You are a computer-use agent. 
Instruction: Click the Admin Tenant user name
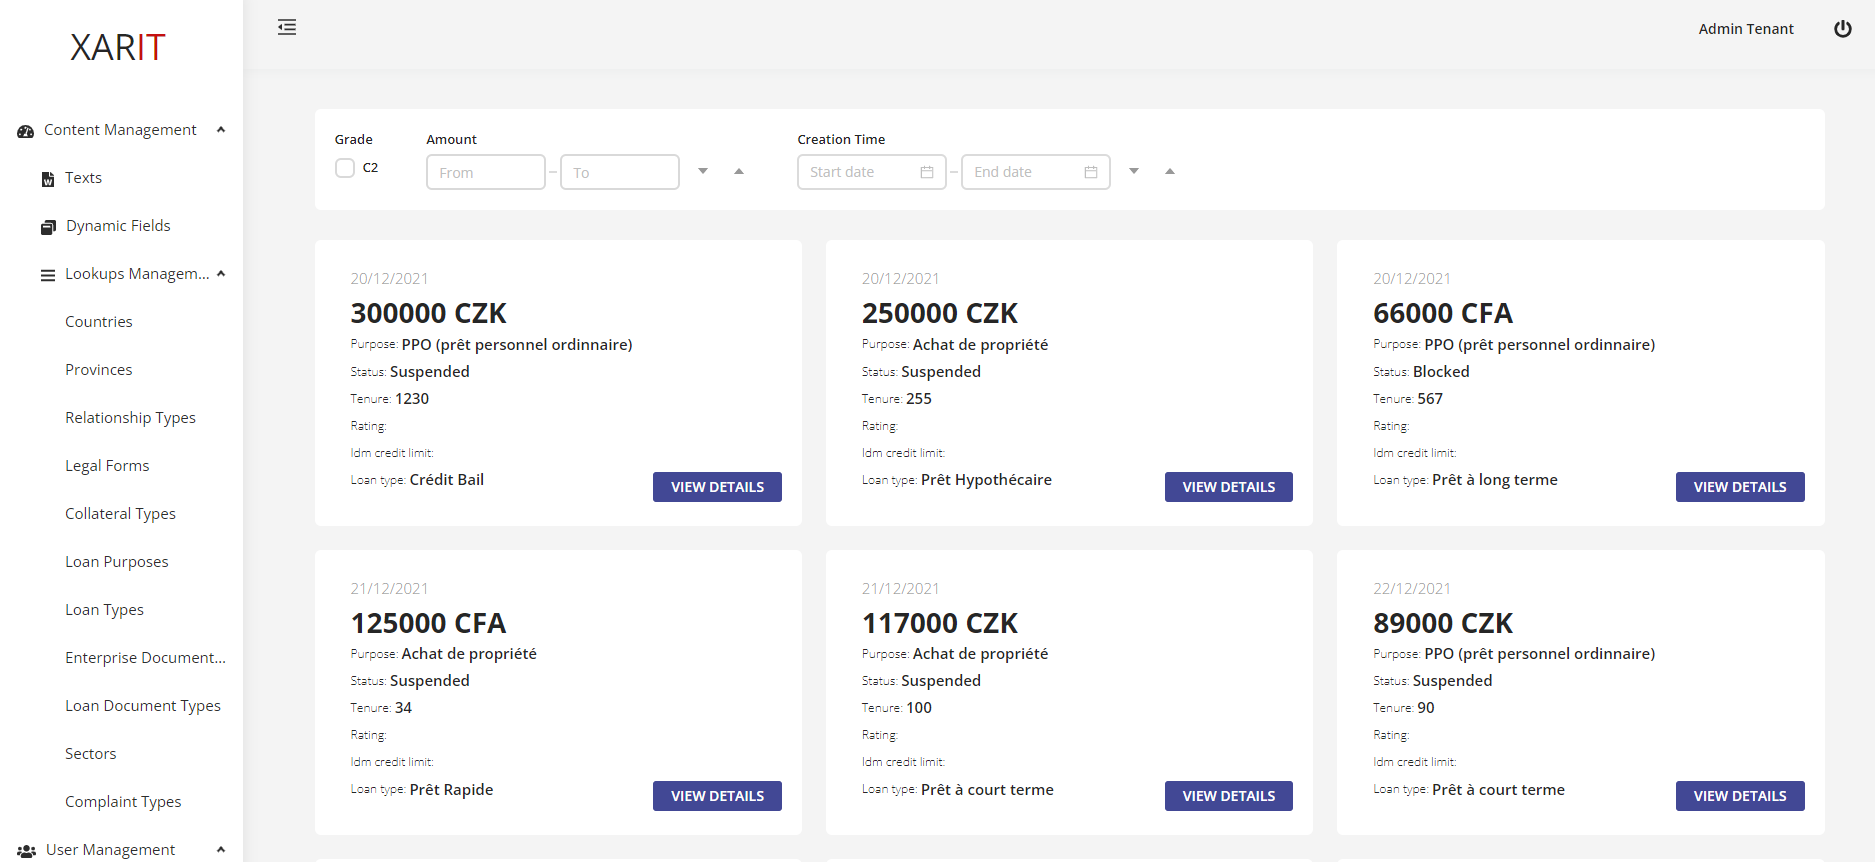point(1745,29)
